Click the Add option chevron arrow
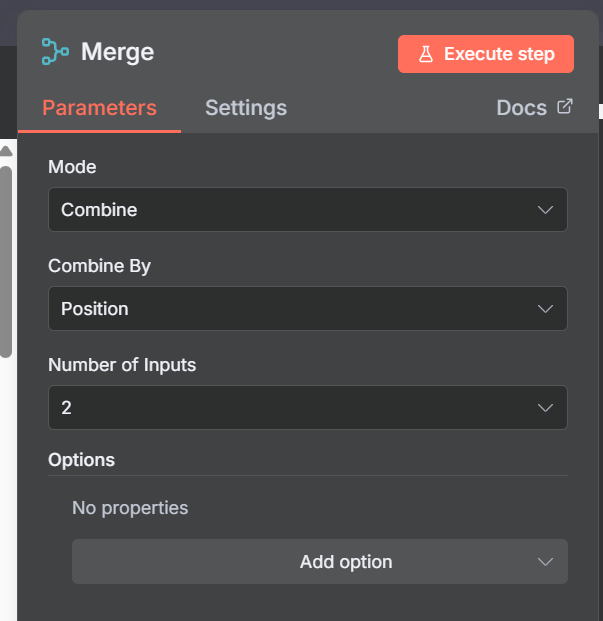This screenshot has height=621, width=603. (545, 562)
